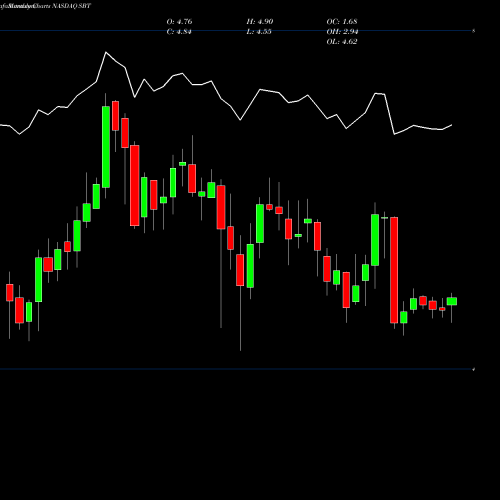Select the "C: 4.84" close value
500x500 pixels.
[x=179, y=32]
